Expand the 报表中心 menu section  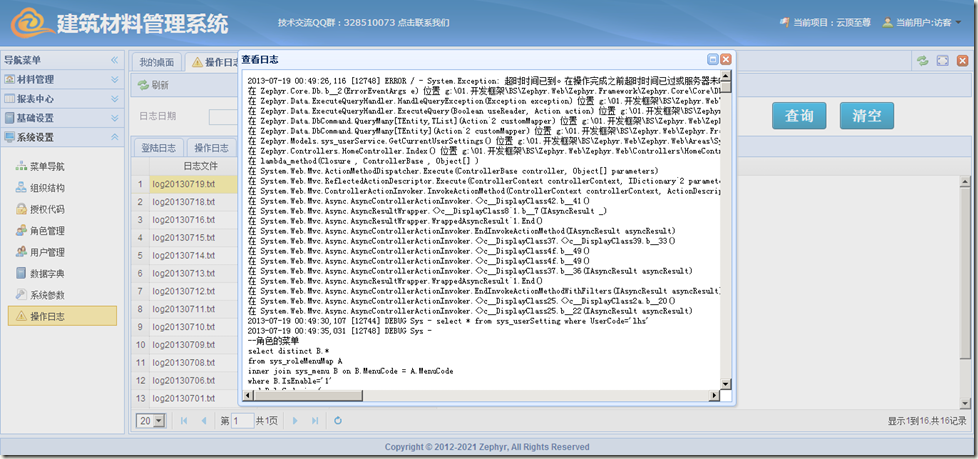[x=58, y=98]
